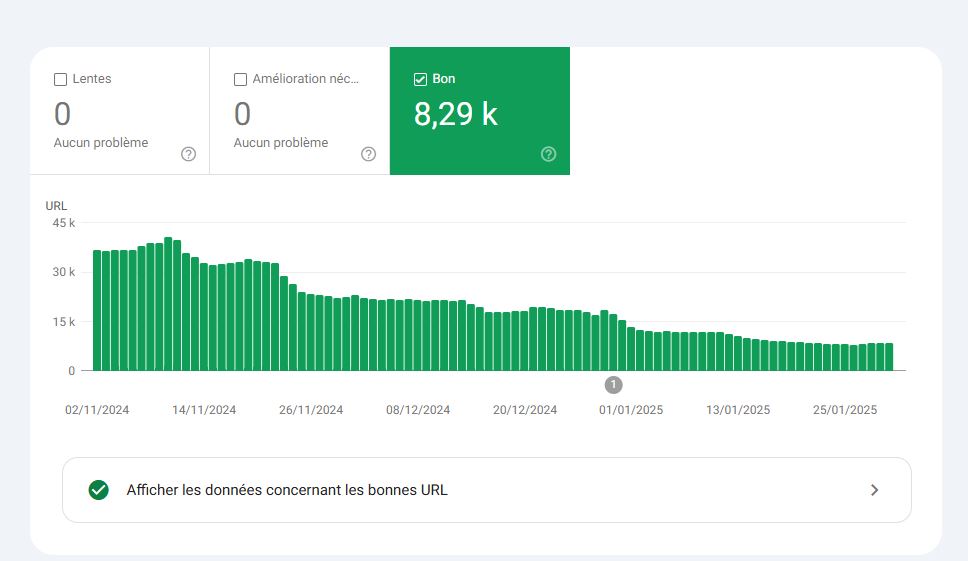This screenshot has width=968, height=561.
Task: Select the green Bon card showing 8,29 k
Action: tap(480, 111)
